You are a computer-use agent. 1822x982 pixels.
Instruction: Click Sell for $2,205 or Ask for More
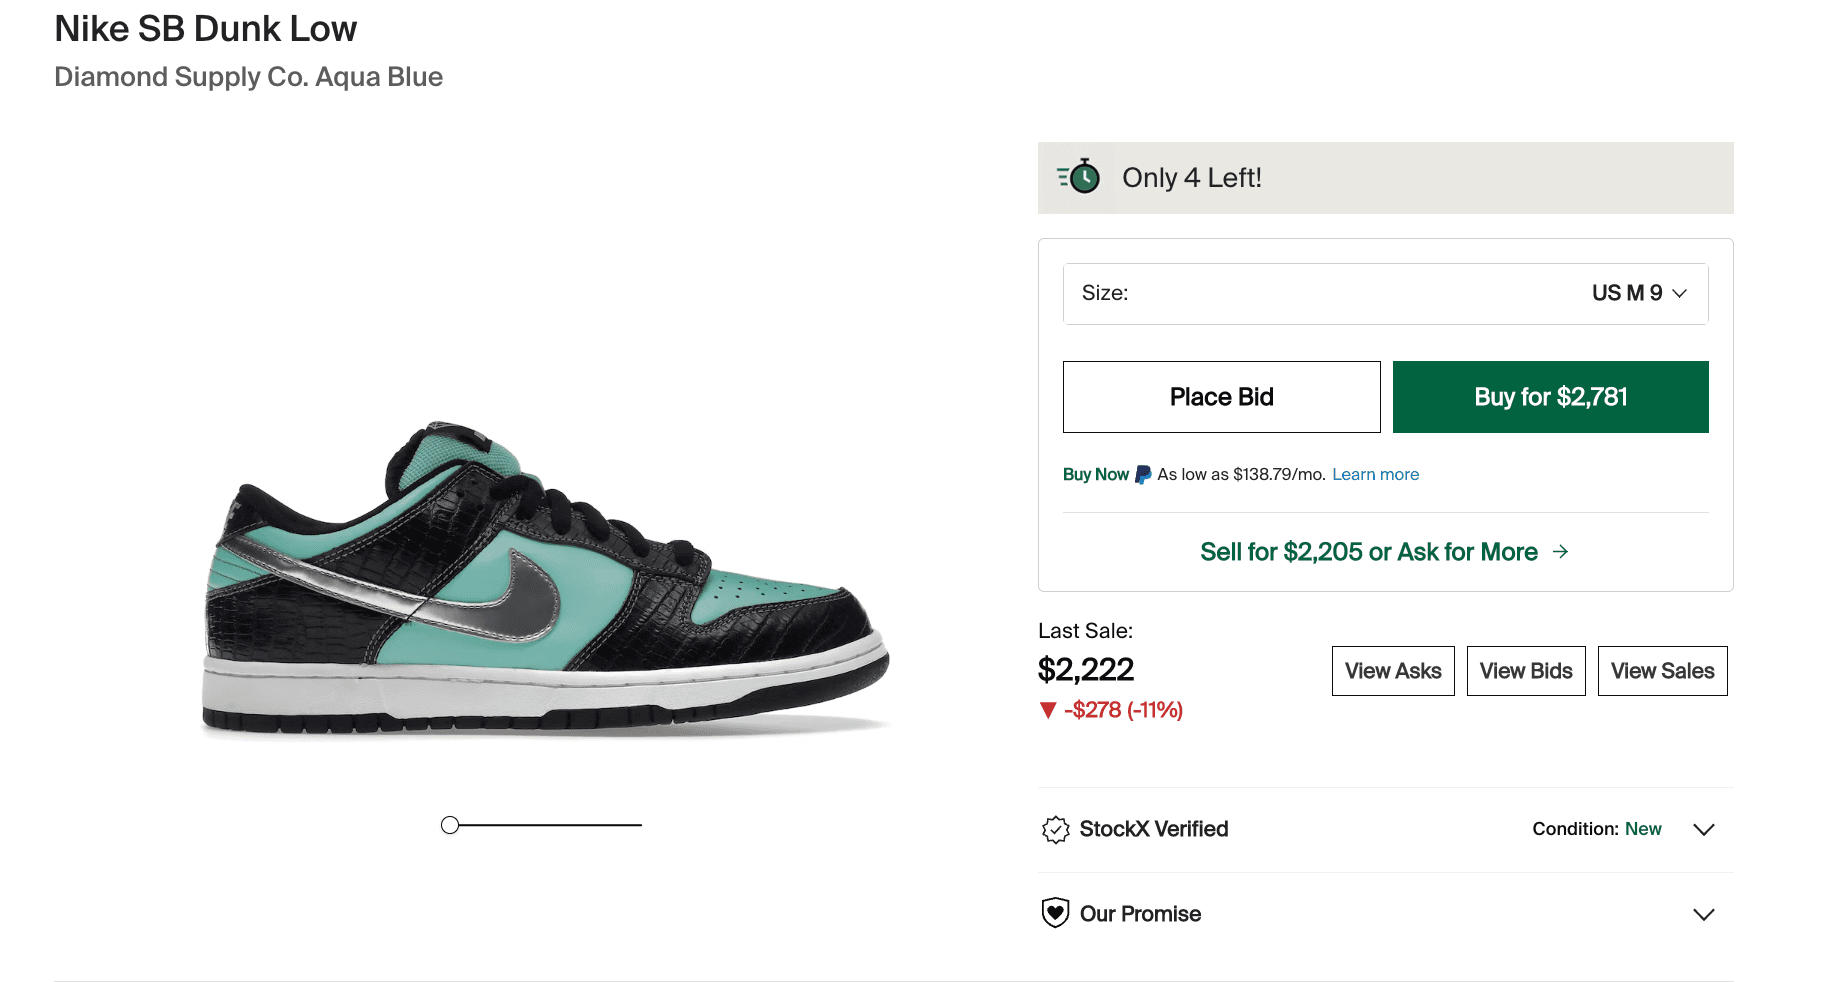(x=1368, y=552)
